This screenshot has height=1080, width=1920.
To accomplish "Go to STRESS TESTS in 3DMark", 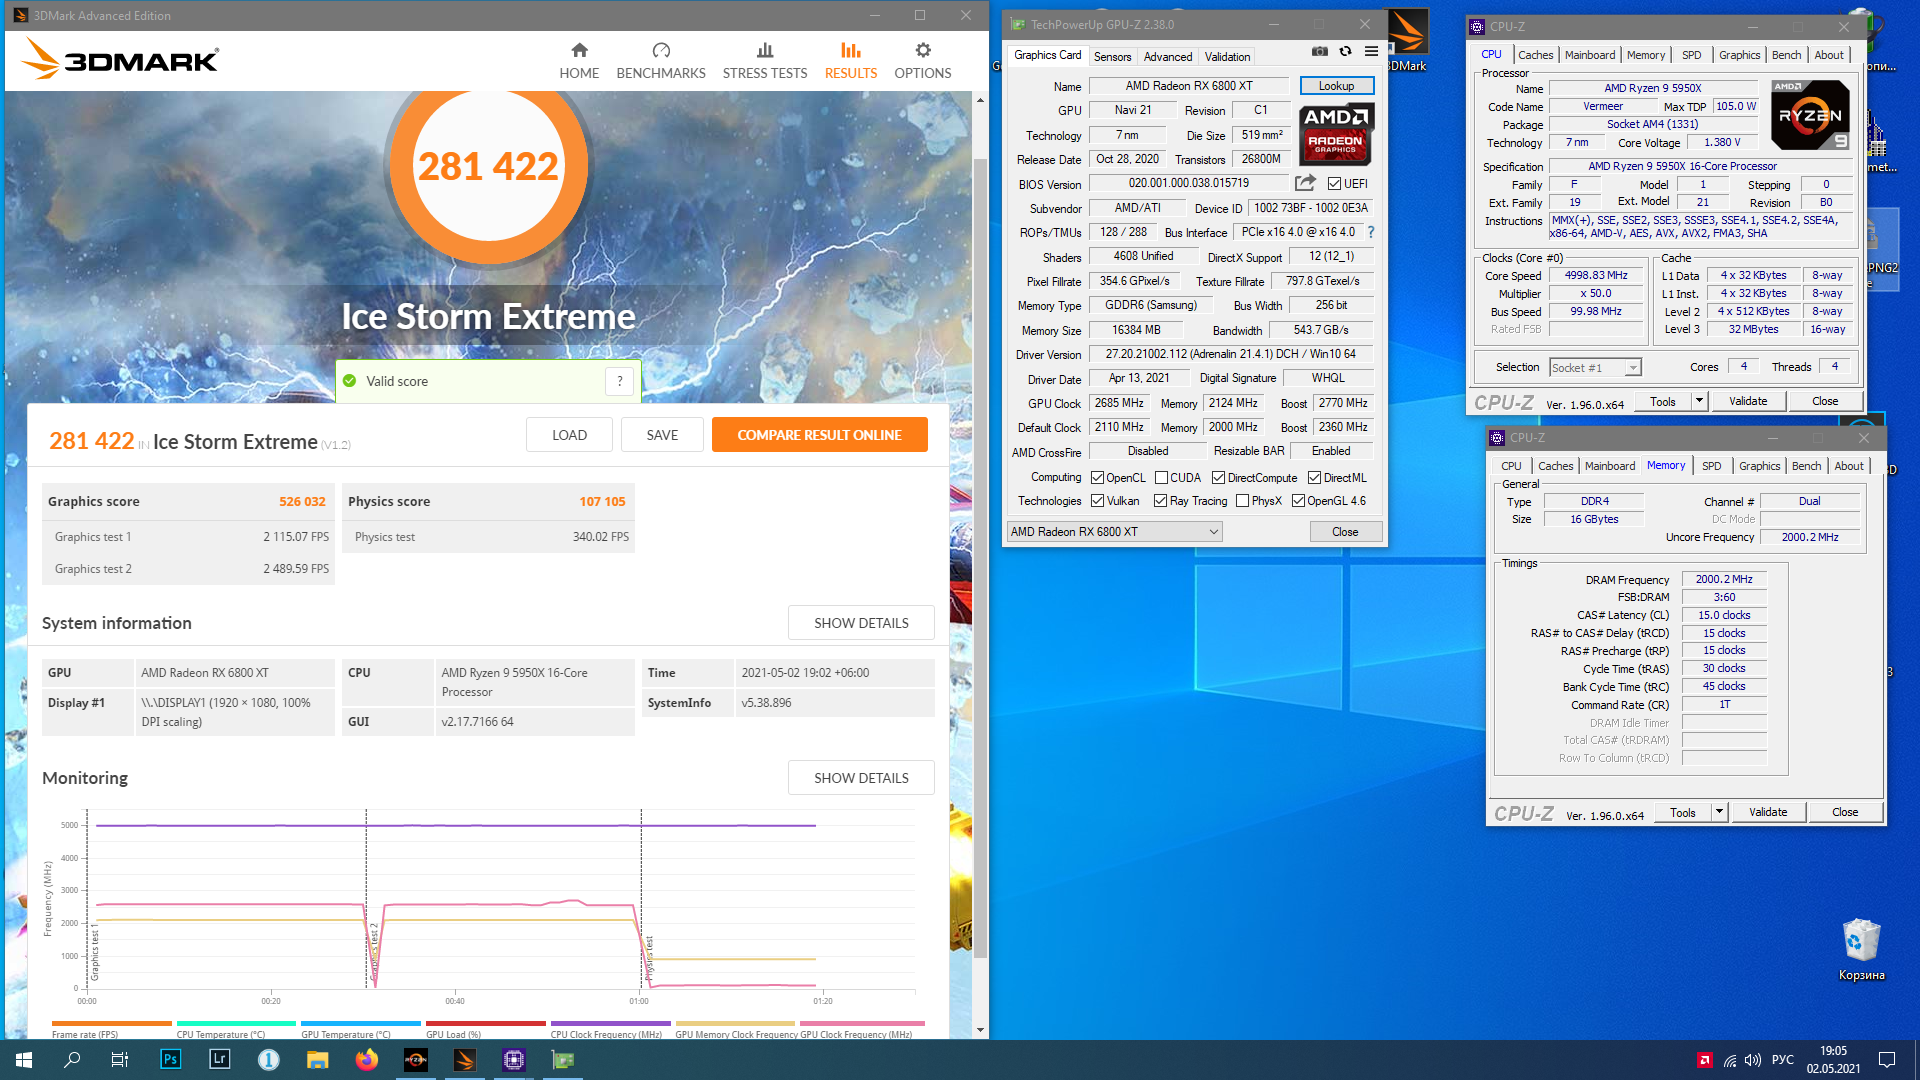I will pos(765,61).
